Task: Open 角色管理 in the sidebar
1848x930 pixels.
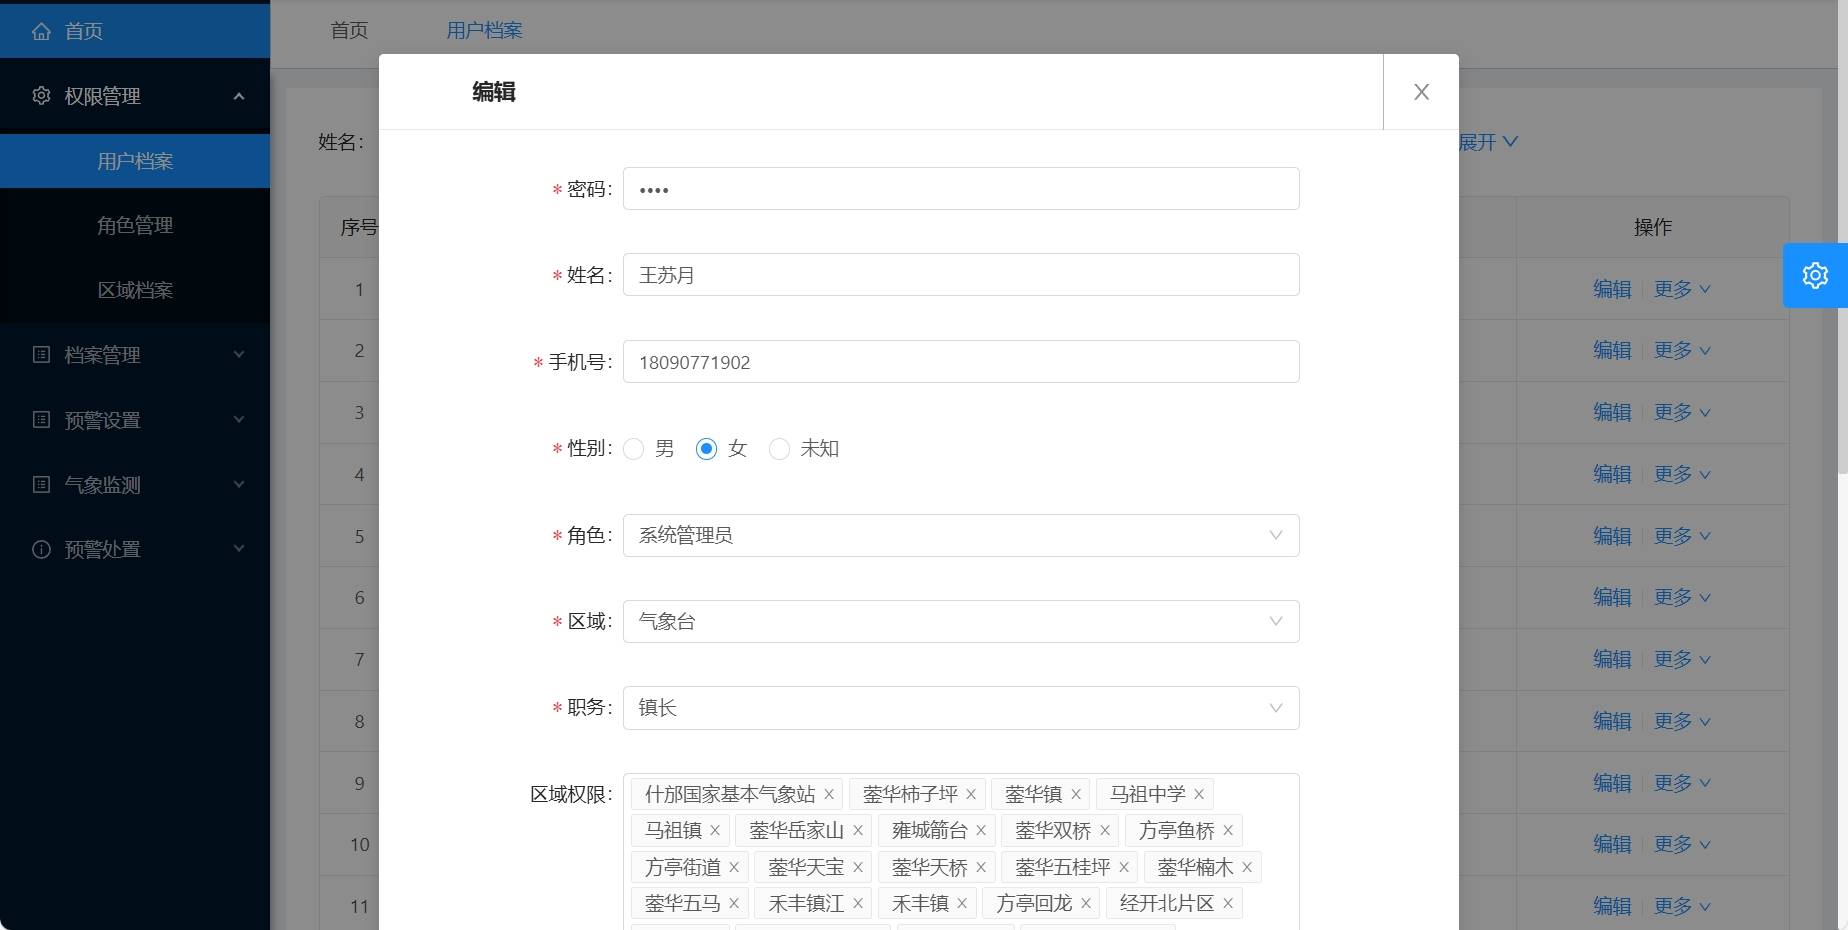Action: tap(135, 226)
